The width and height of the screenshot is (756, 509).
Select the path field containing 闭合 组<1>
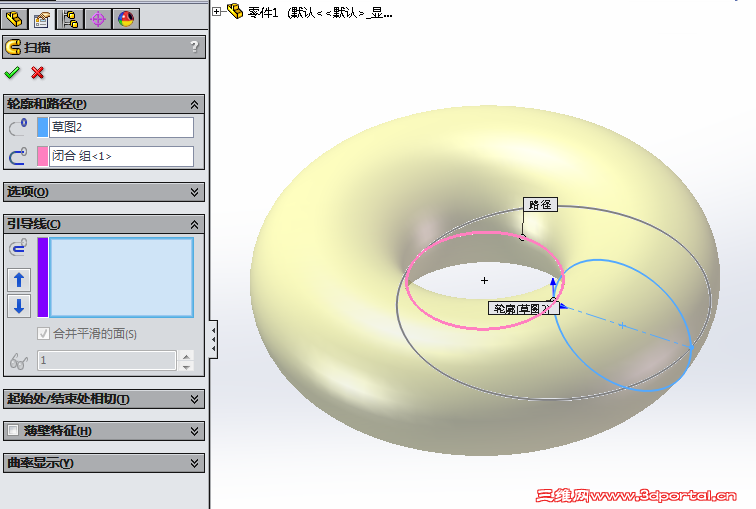(x=122, y=156)
